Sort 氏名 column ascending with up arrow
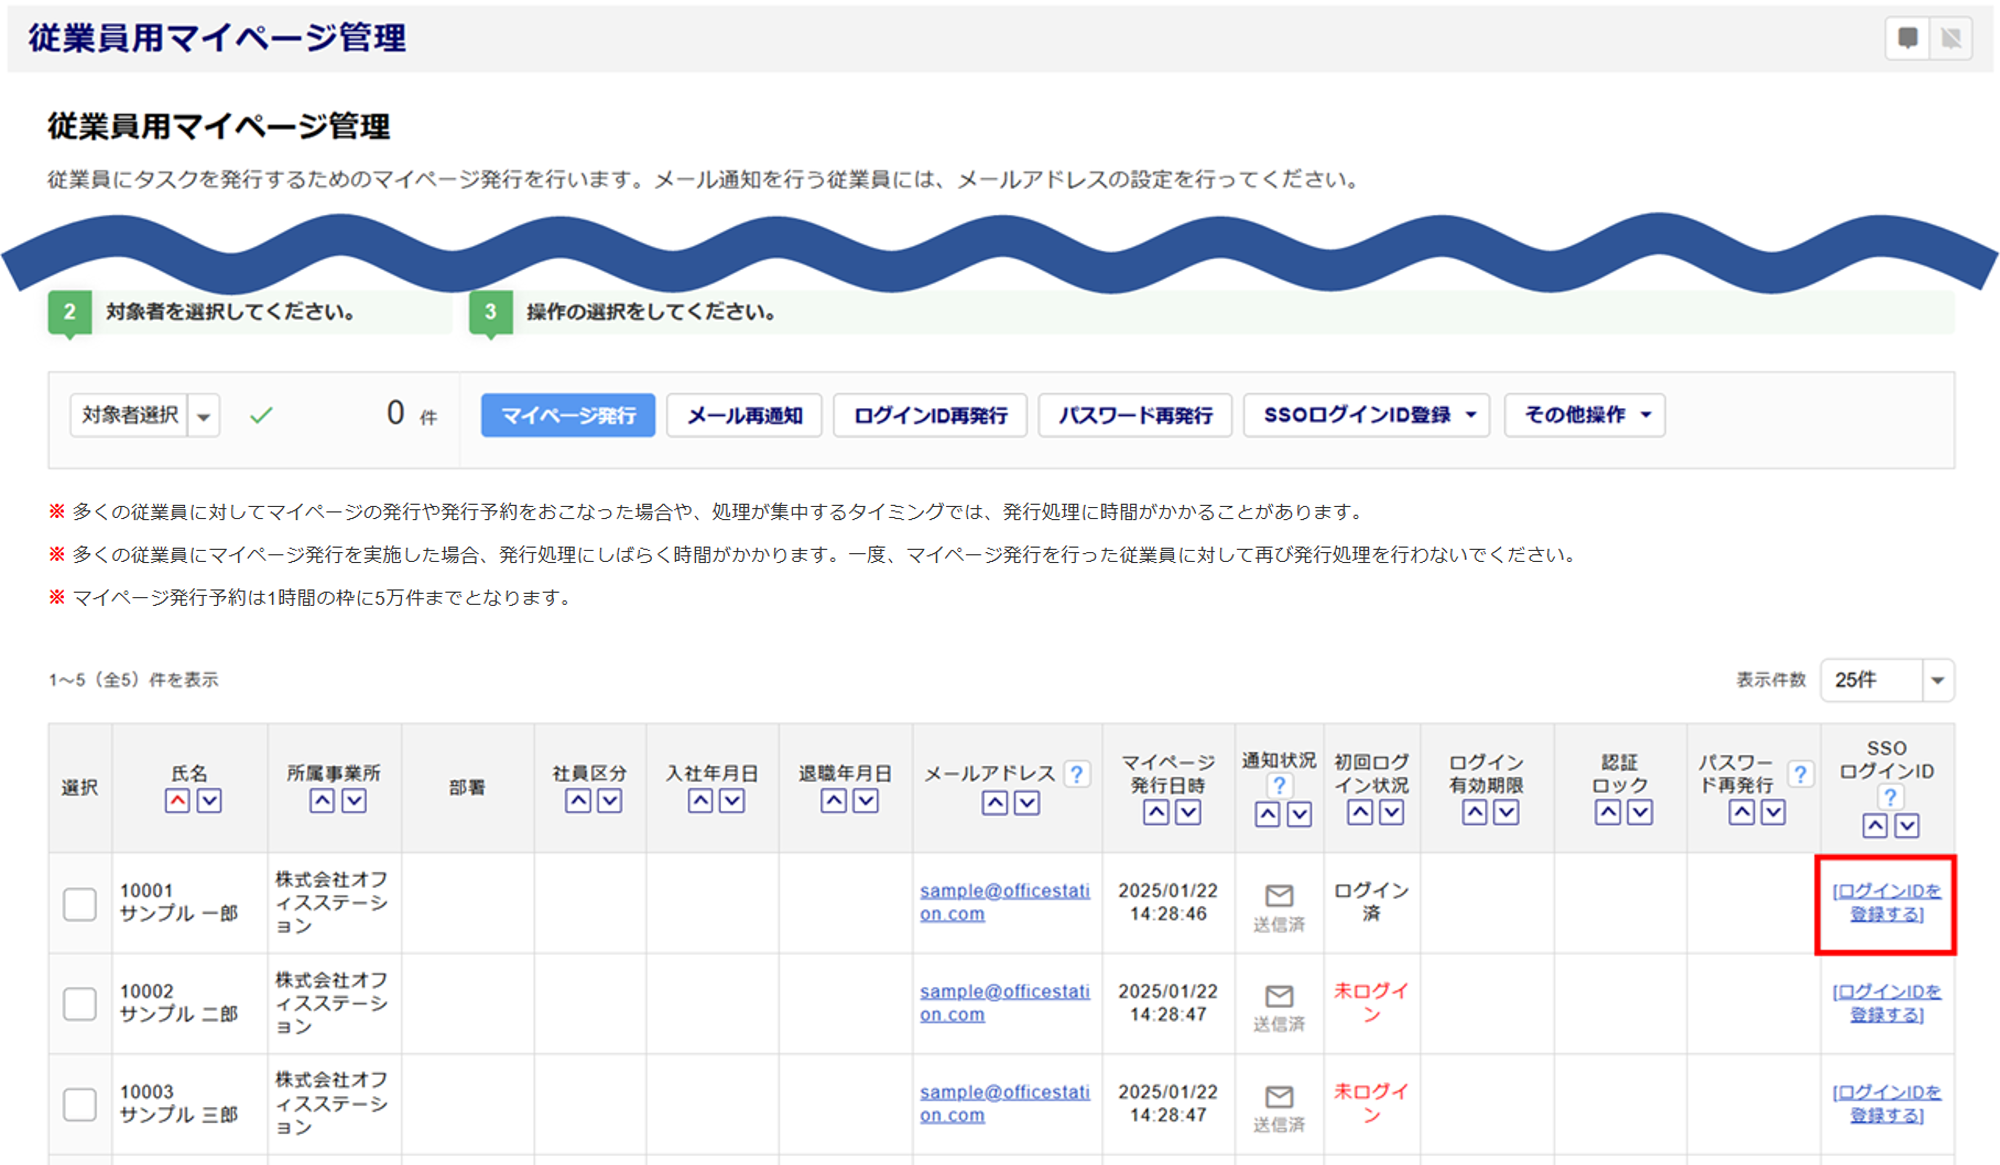This screenshot has height=1165, width=2000. click(177, 801)
